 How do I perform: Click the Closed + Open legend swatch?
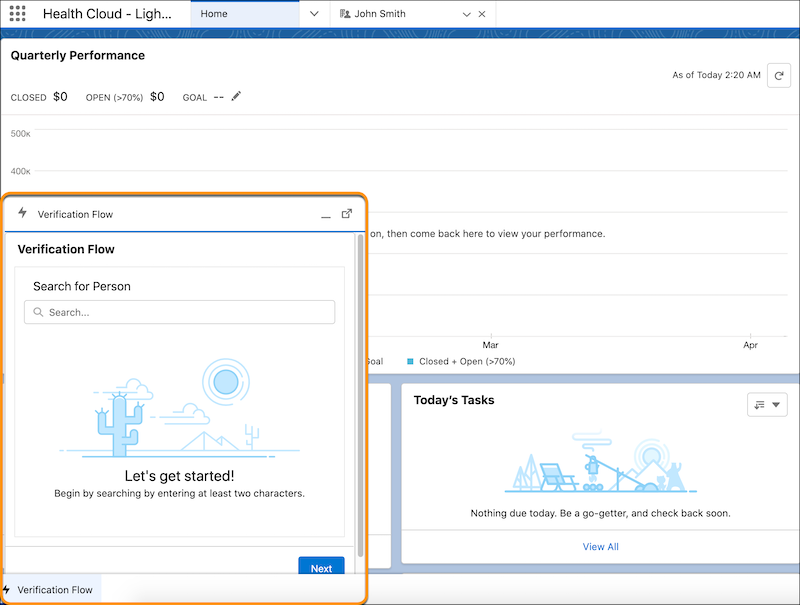tap(410, 361)
